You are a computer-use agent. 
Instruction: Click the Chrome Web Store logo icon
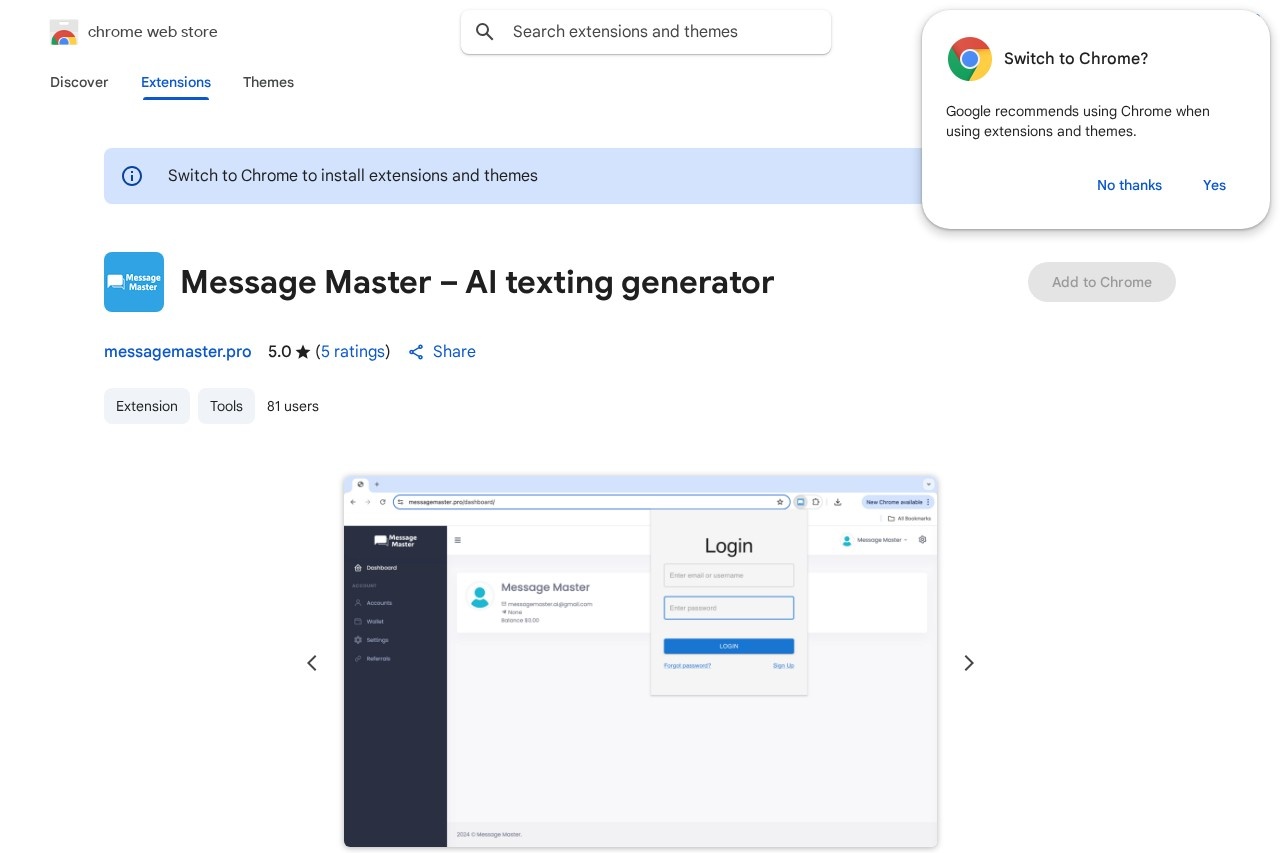tap(64, 32)
